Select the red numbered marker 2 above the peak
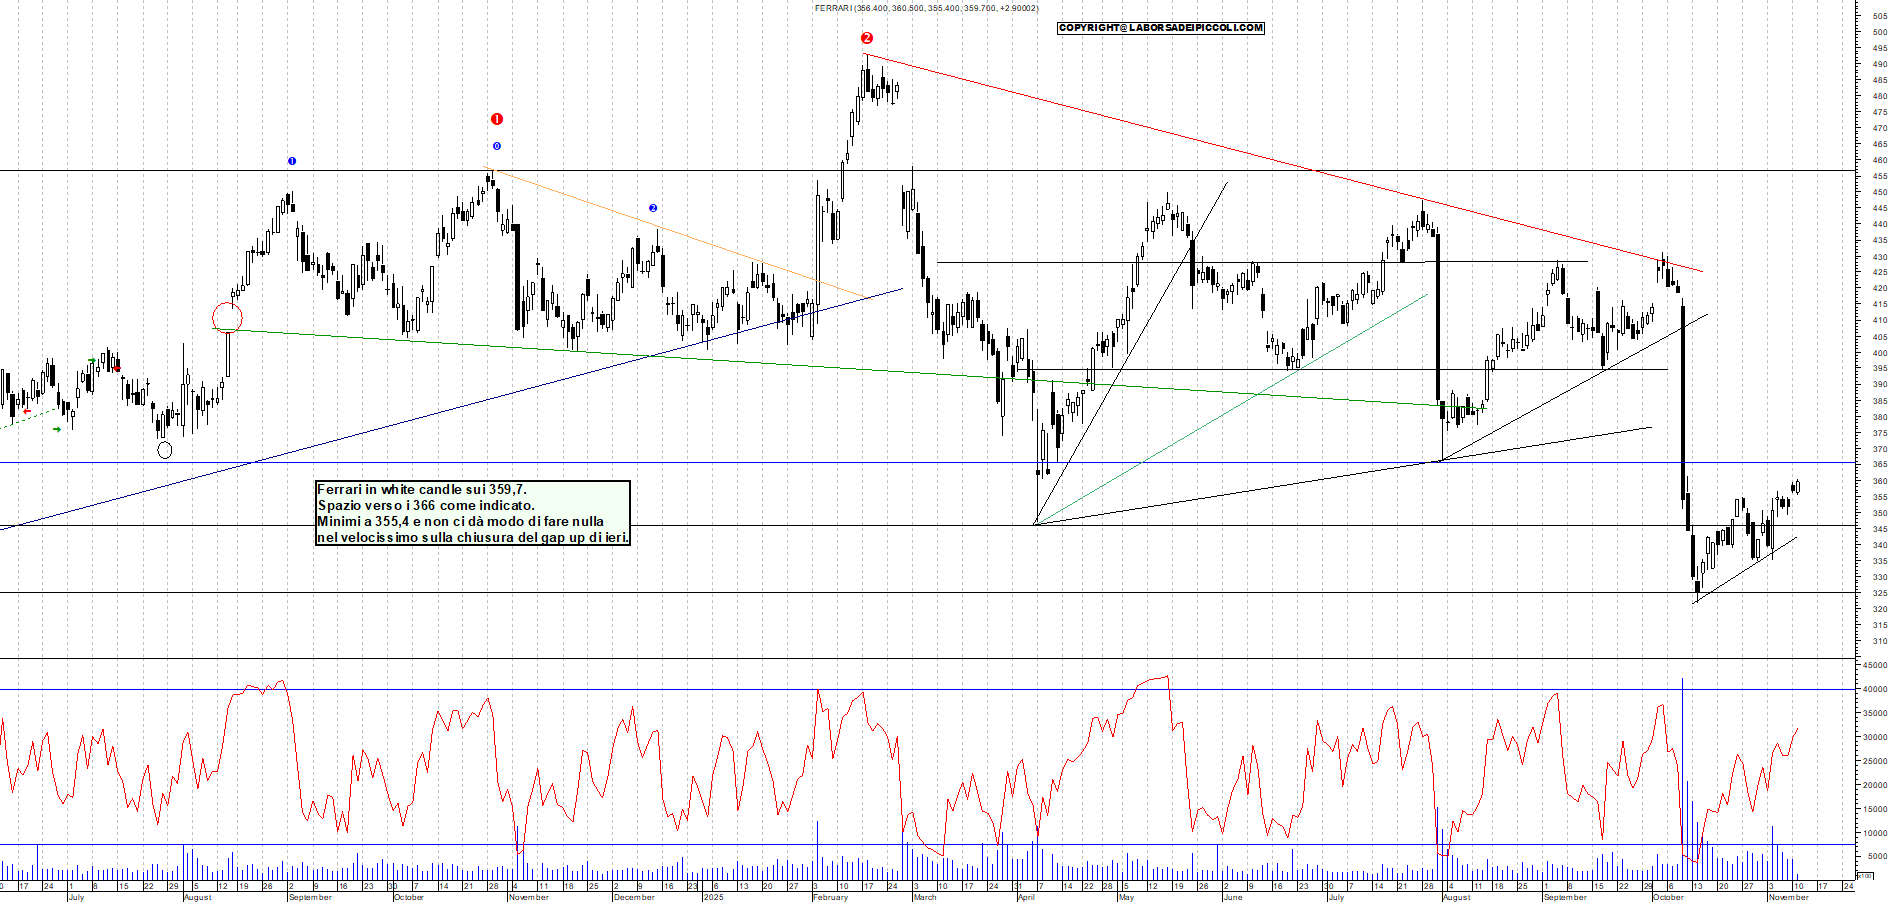The height and width of the screenshot is (902, 1890). (x=866, y=38)
